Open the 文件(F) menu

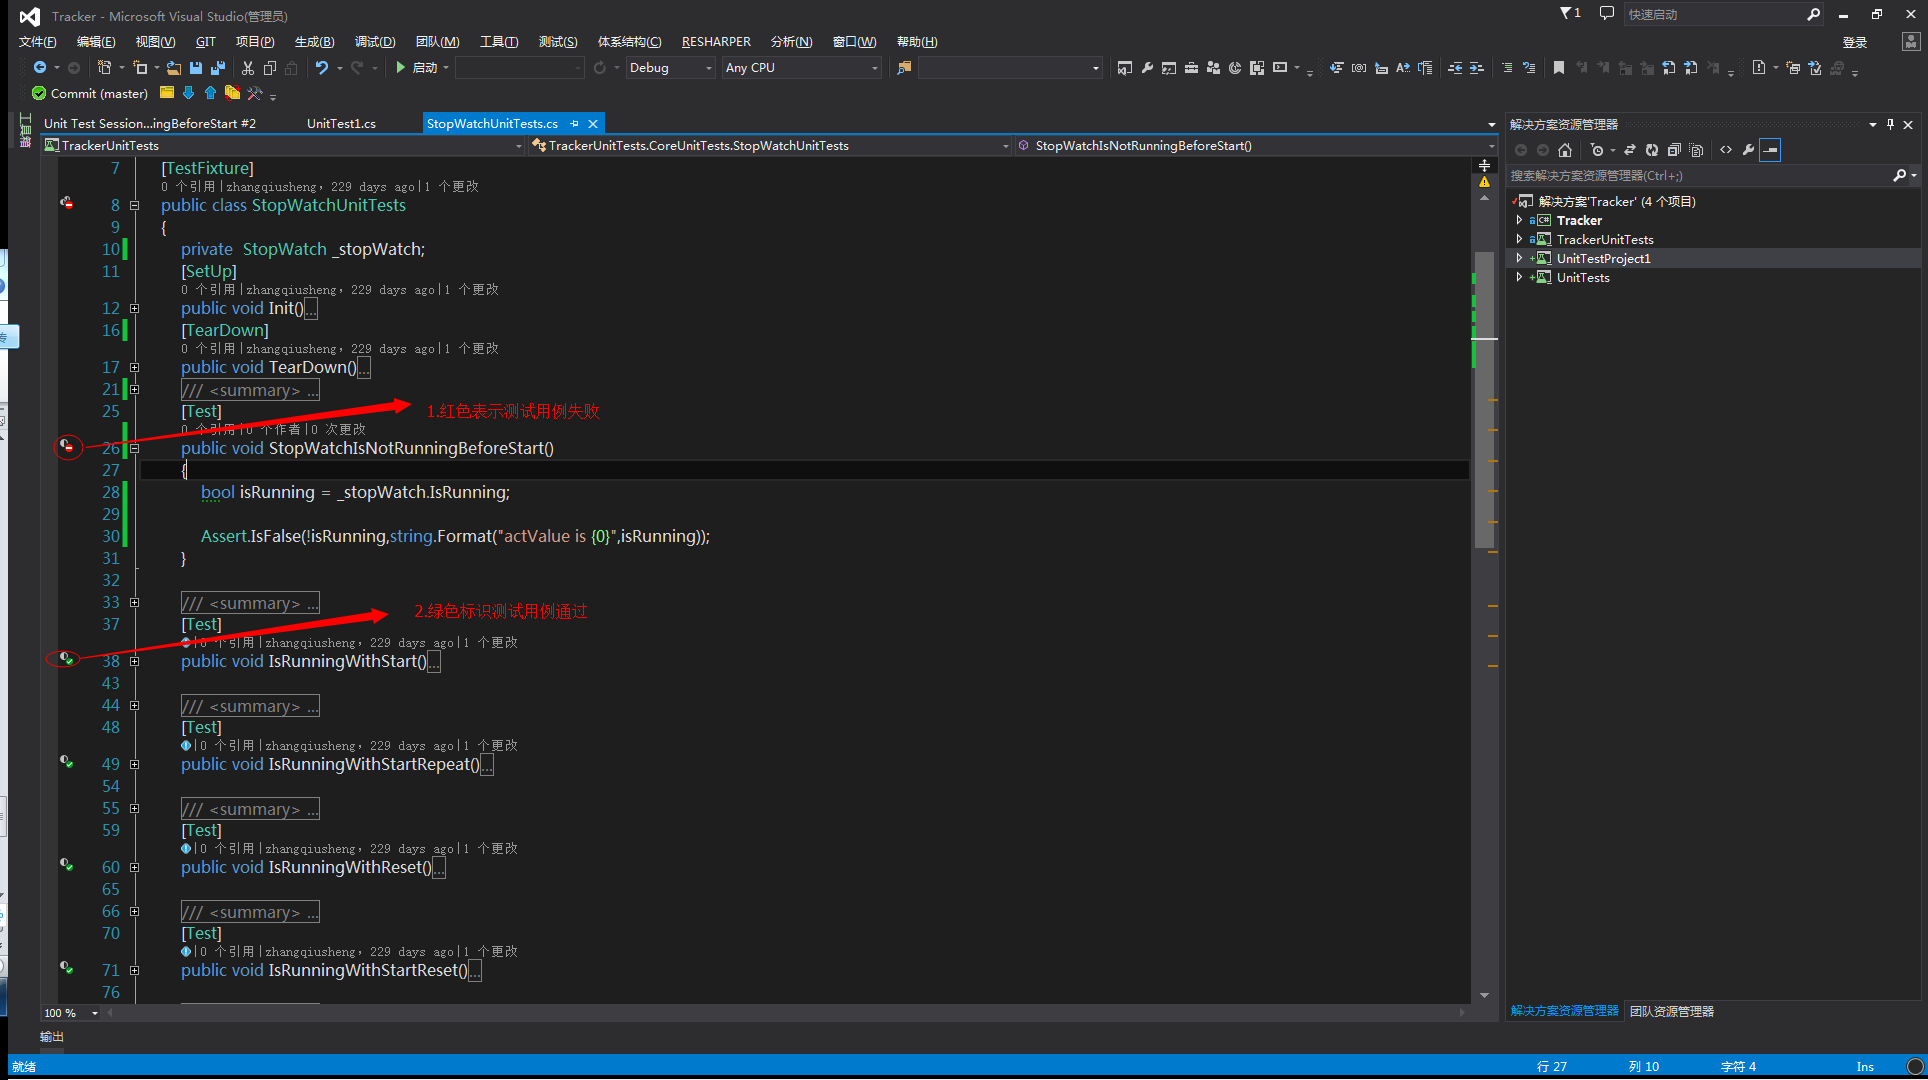coord(37,41)
